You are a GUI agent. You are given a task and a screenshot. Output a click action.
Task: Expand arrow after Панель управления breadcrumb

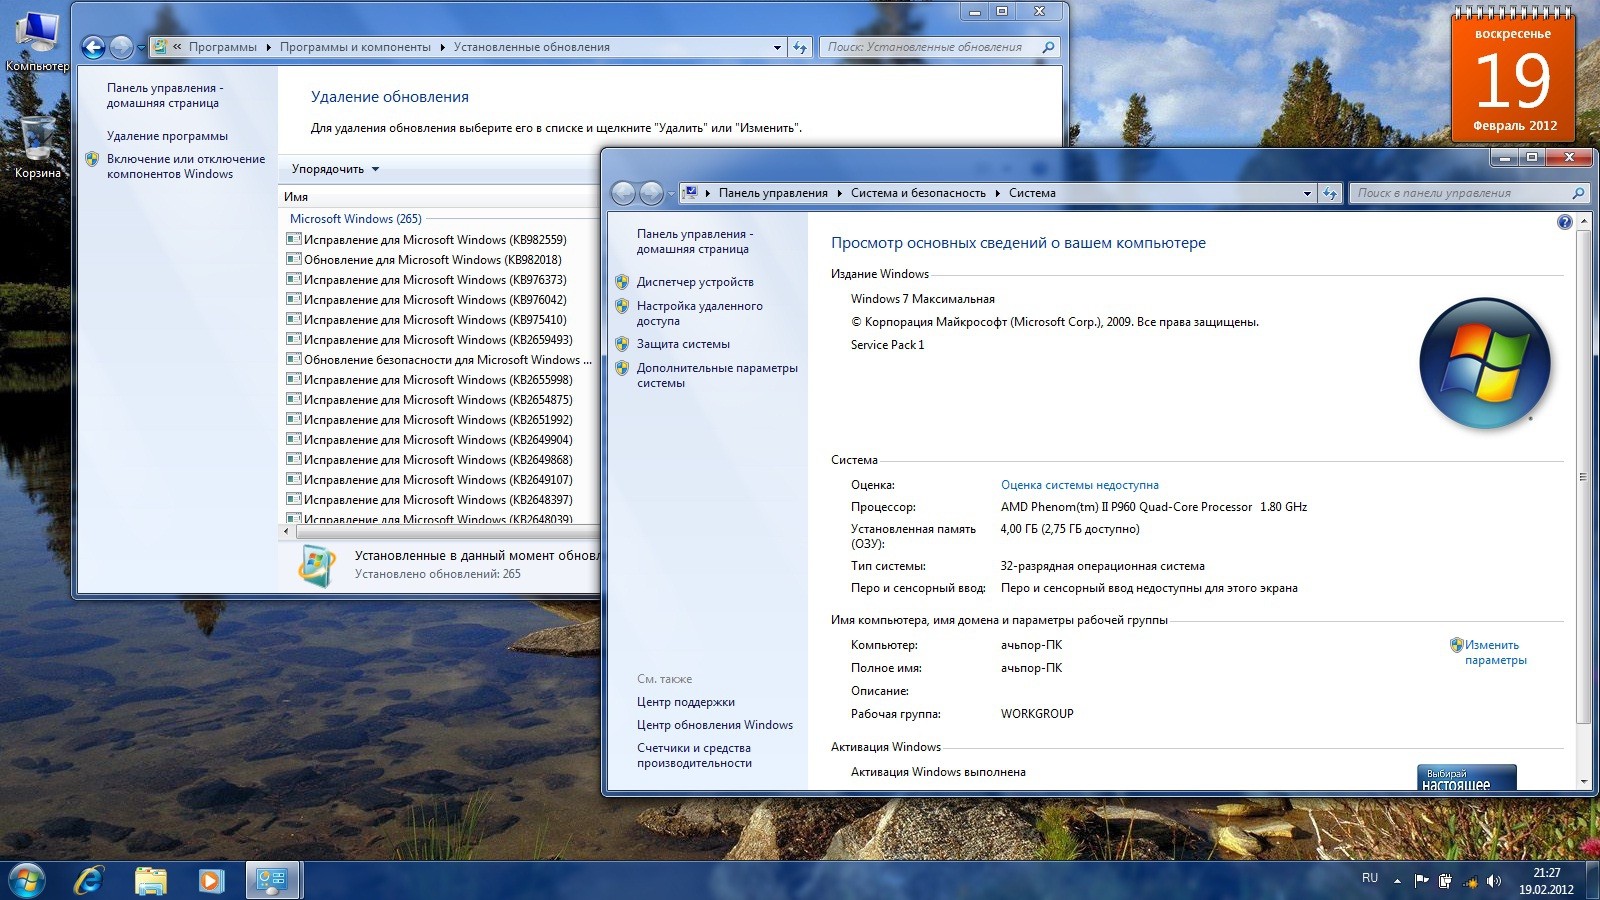coord(839,193)
